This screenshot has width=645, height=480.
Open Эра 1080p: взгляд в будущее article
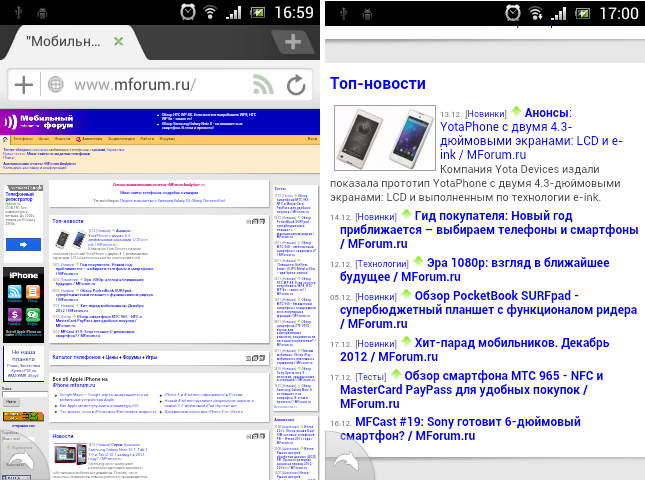tap(475, 269)
